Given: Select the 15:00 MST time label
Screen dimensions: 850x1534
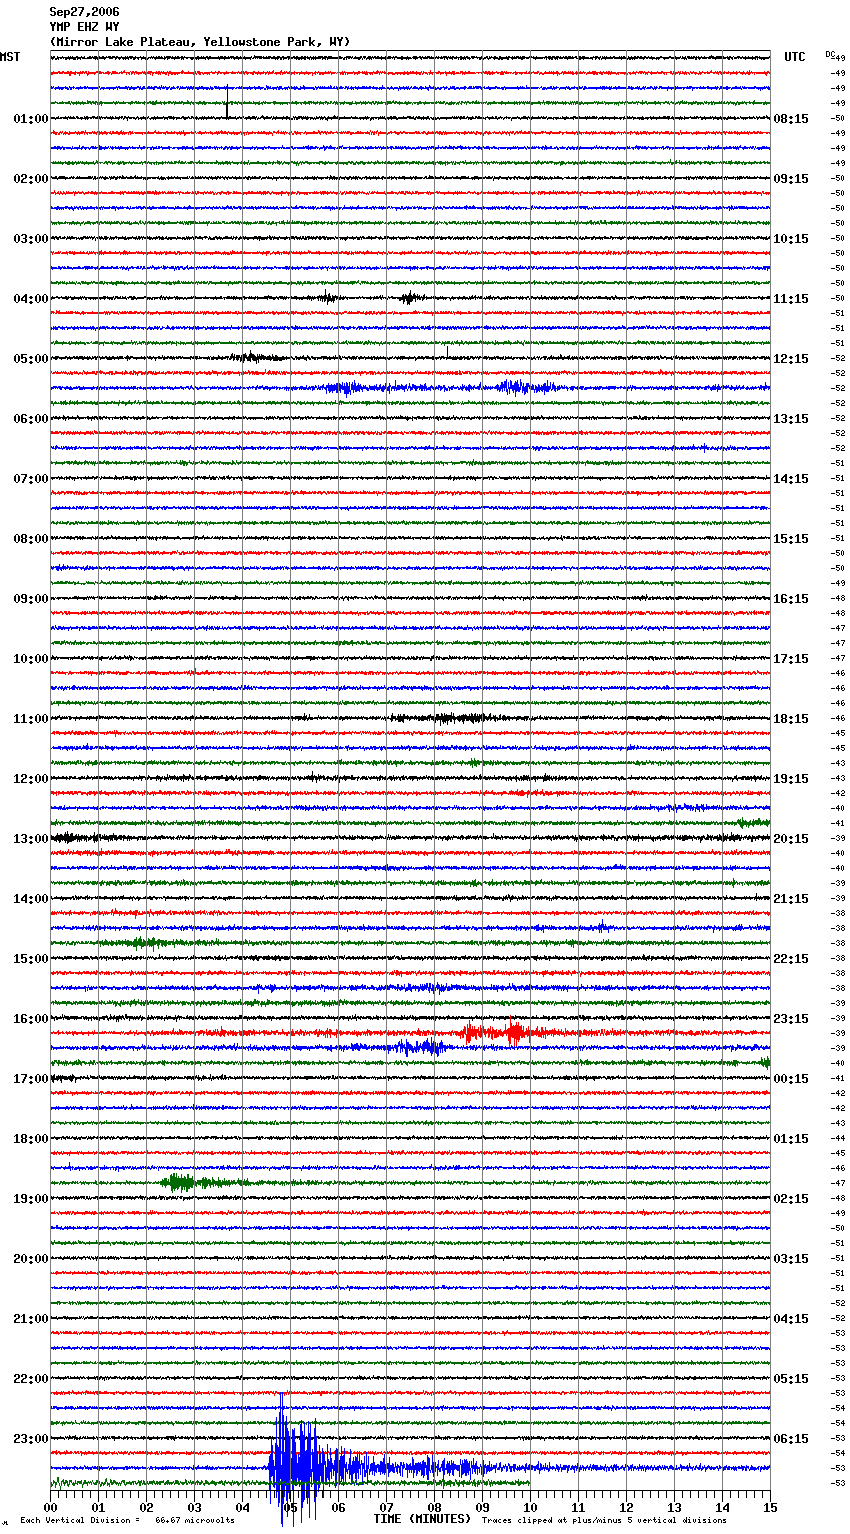Looking at the screenshot, I should [31, 959].
